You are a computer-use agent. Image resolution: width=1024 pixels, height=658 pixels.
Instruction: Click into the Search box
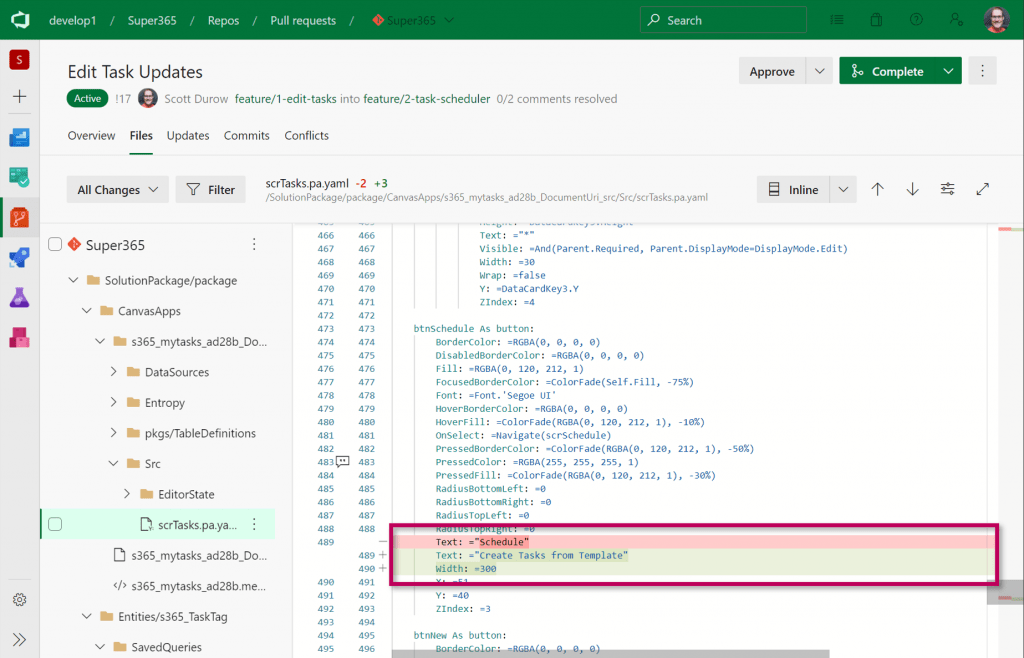click(723, 20)
